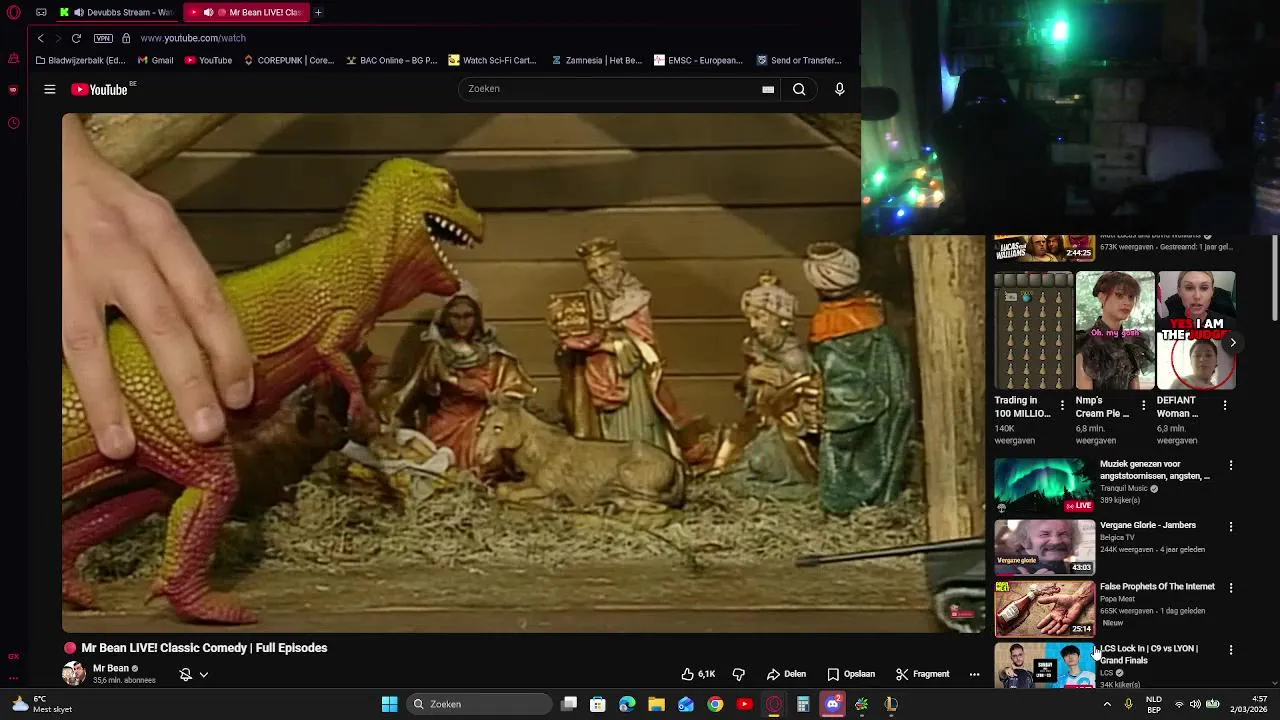
Task: Open 'False Prophets Of The Internet' video title
Action: (1157, 587)
